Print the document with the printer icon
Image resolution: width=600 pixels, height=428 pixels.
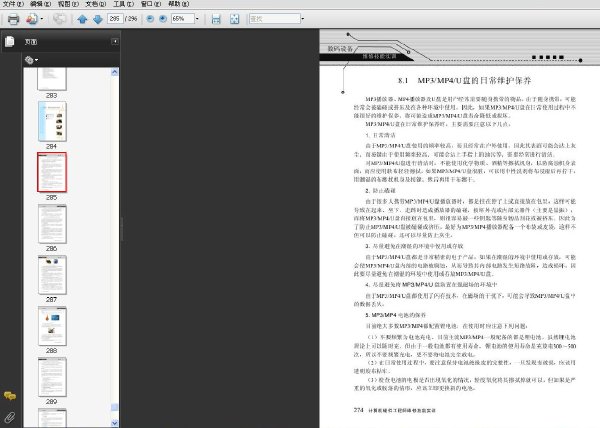pos(13,19)
